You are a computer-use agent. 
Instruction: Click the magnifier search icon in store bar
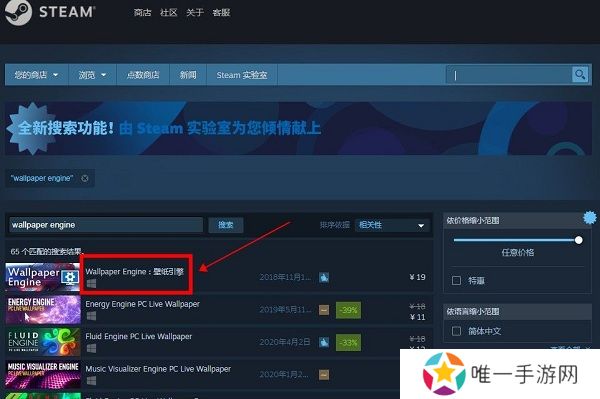(580, 74)
